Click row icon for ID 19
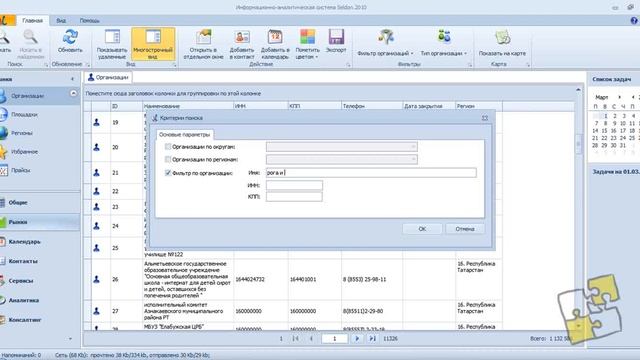This screenshot has width=640, height=360. 97,122
